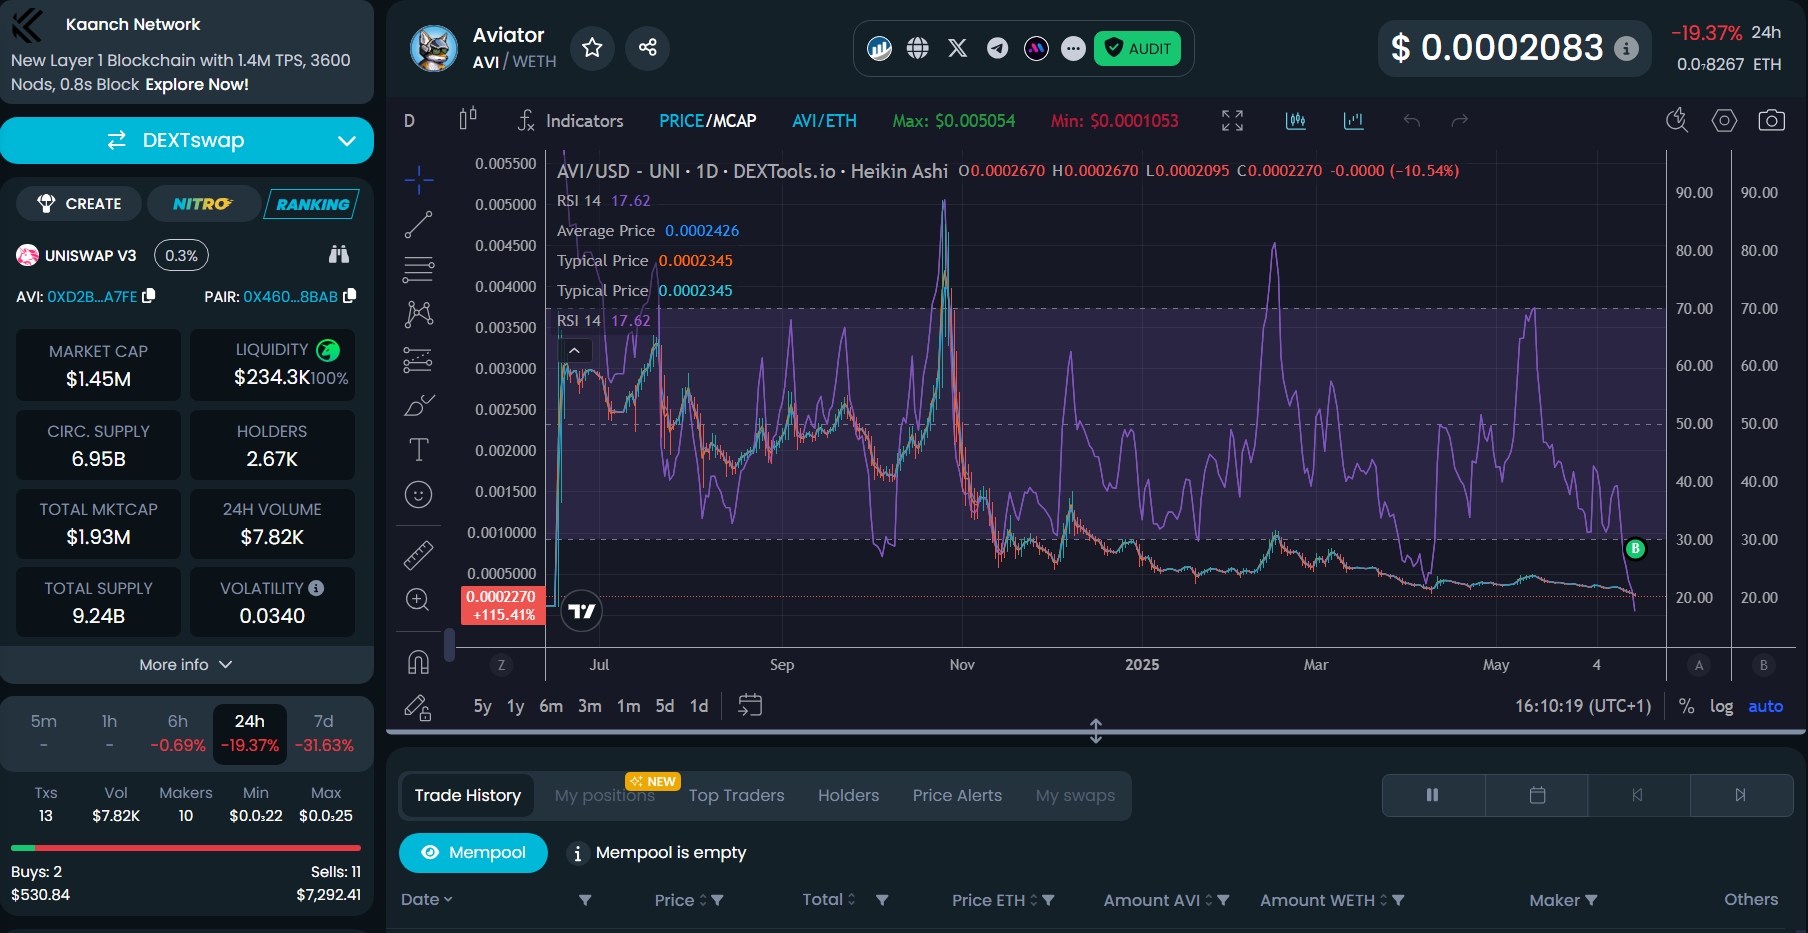Add Aviator to favorites with star icon

pos(592,47)
